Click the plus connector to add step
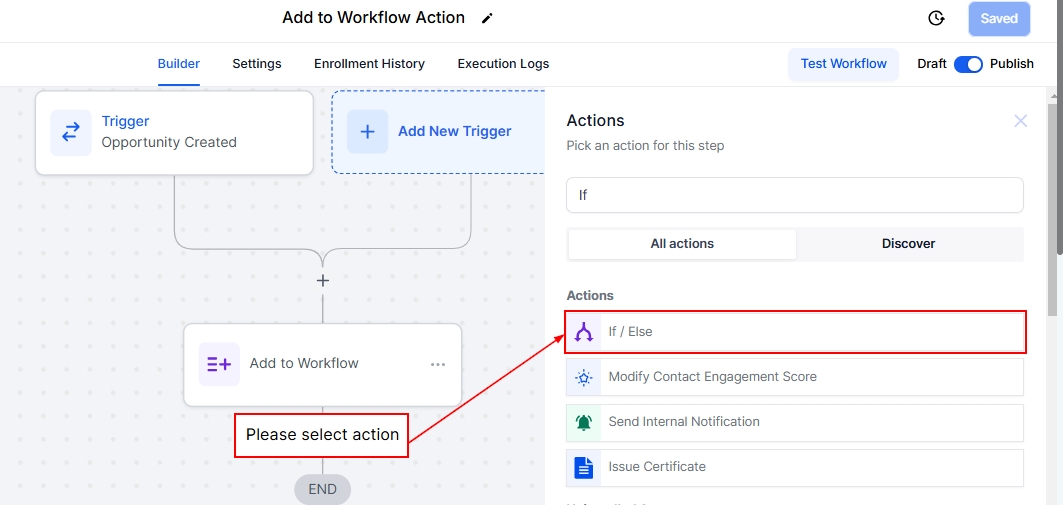The image size is (1063, 505). point(323,281)
